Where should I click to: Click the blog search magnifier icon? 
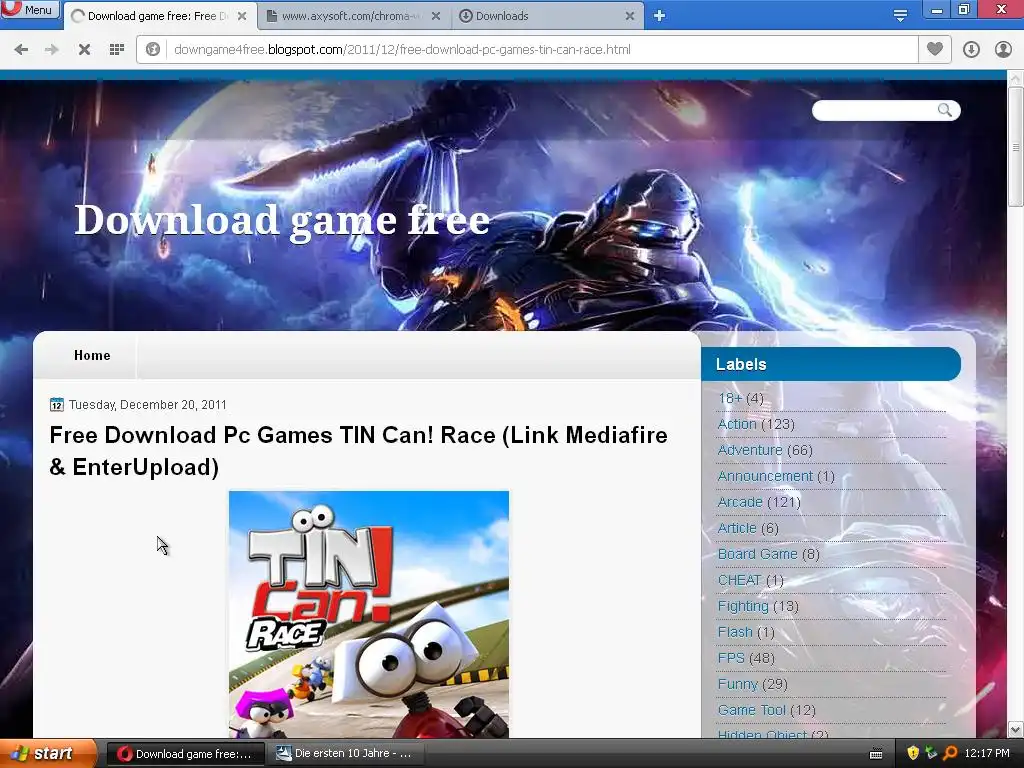coord(945,110)
